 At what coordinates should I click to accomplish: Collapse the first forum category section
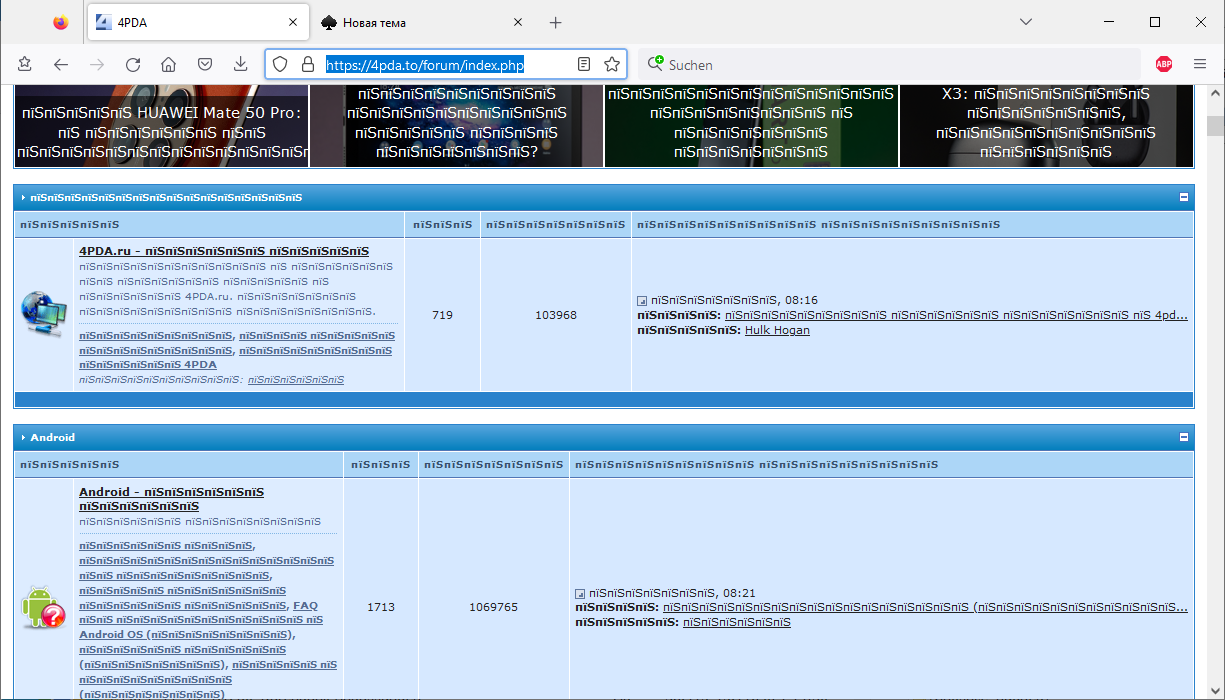click(1184, 197)
